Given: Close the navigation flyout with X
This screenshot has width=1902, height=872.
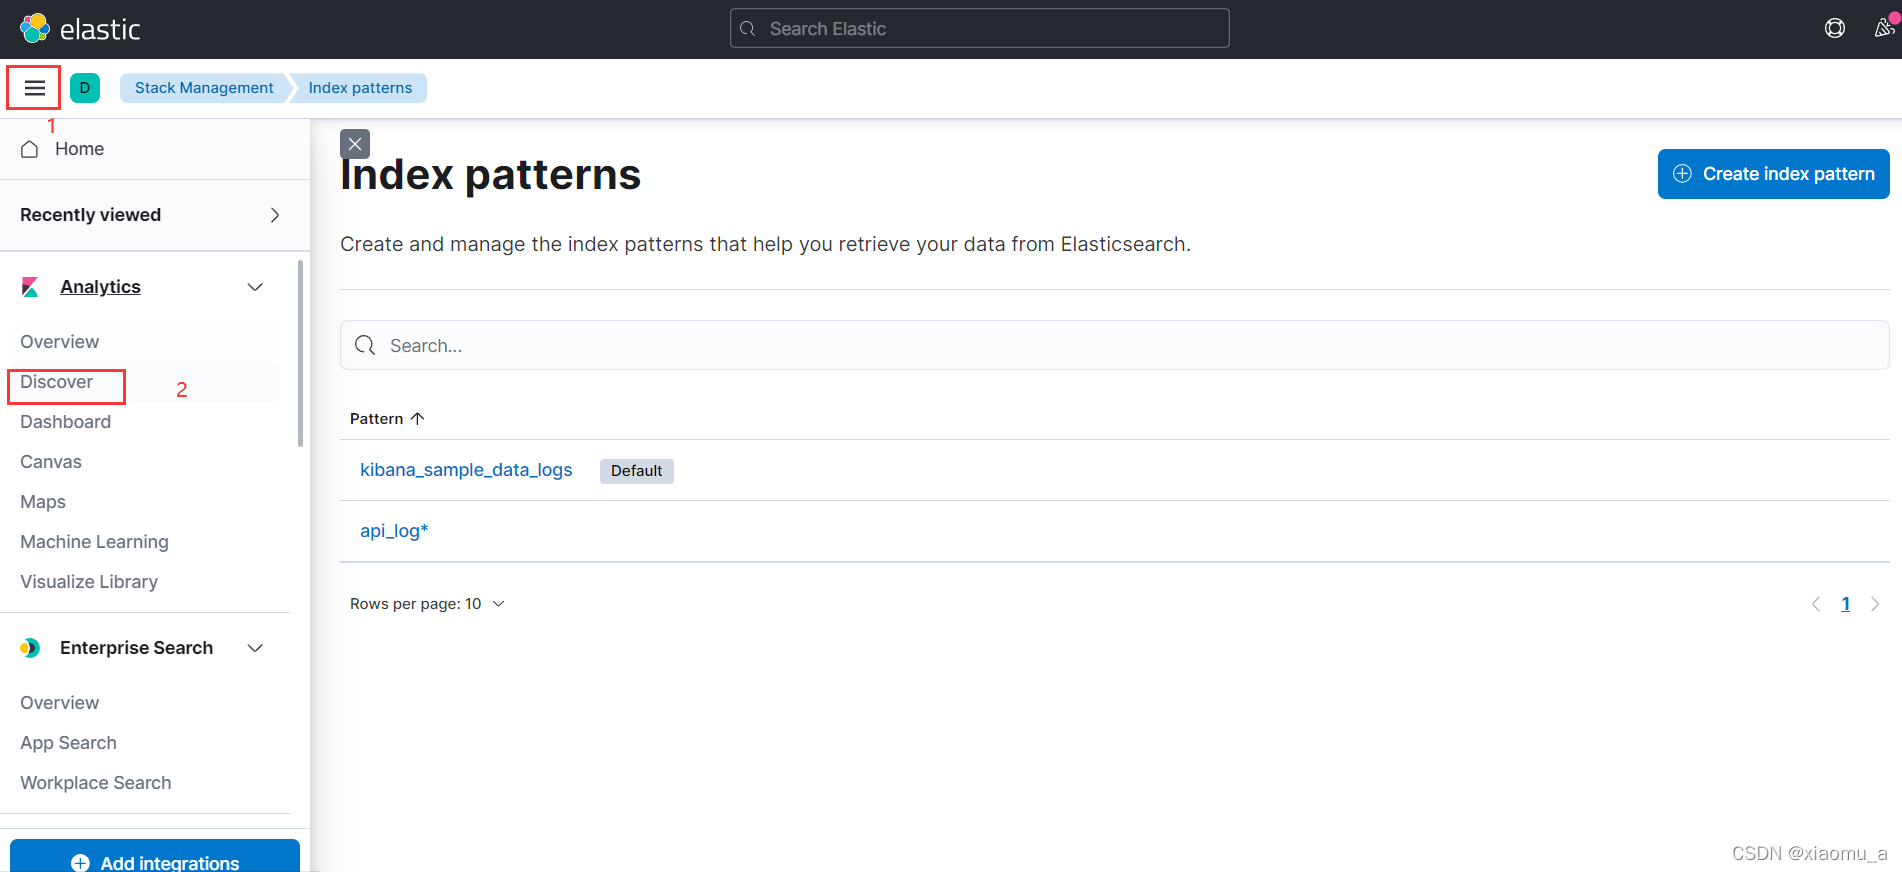Looking at the screenshot, I should pos(355,144).
